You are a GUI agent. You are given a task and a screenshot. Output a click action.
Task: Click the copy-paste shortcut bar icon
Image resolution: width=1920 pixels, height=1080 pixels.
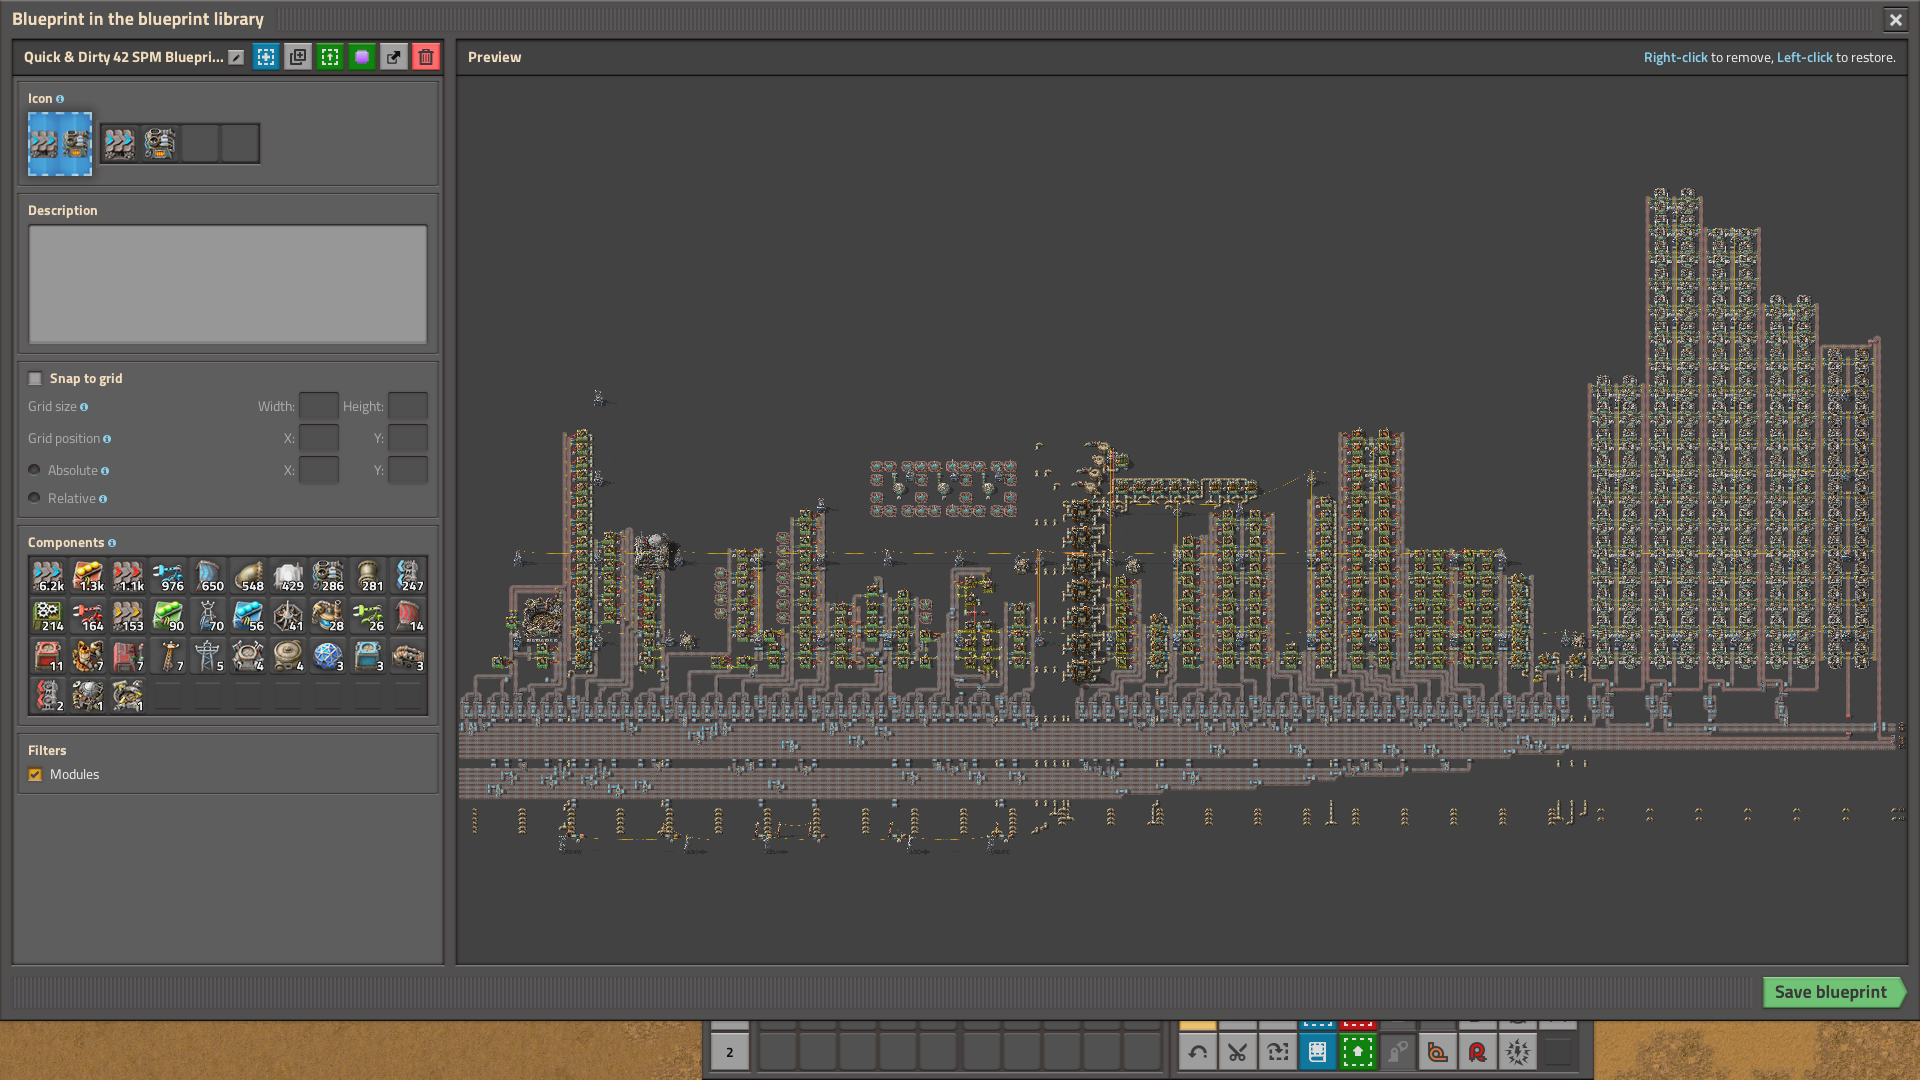pyautogui.click(x=1277, y=1051)
